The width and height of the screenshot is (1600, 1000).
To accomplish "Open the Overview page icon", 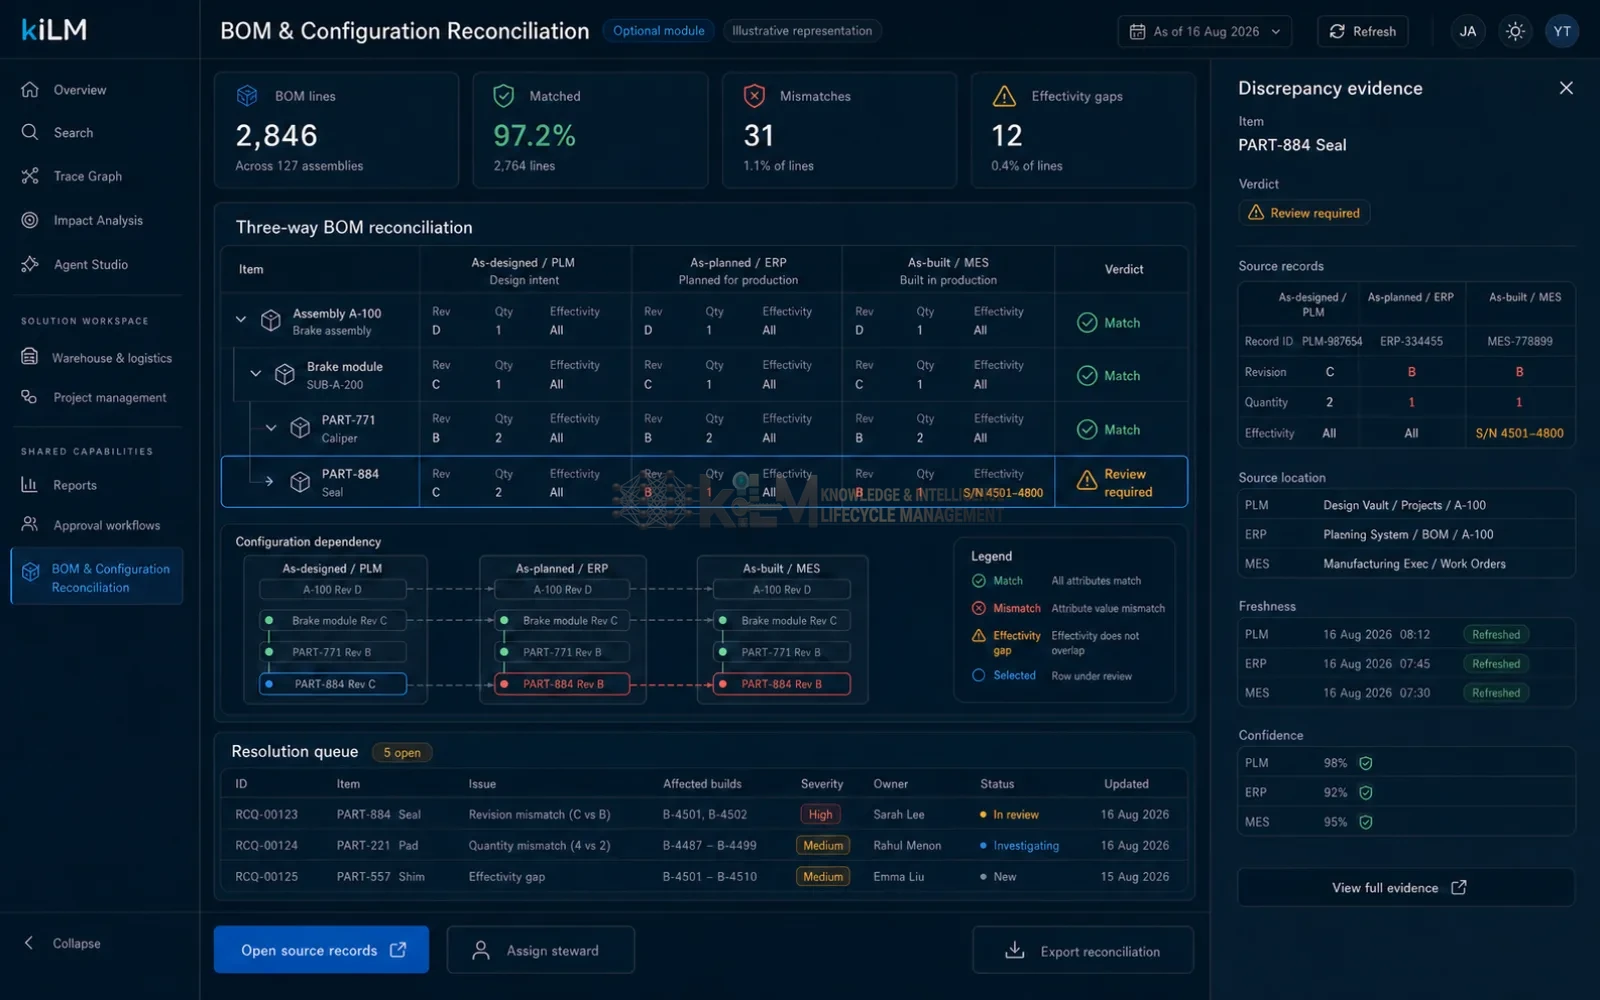I will [30, 89].
